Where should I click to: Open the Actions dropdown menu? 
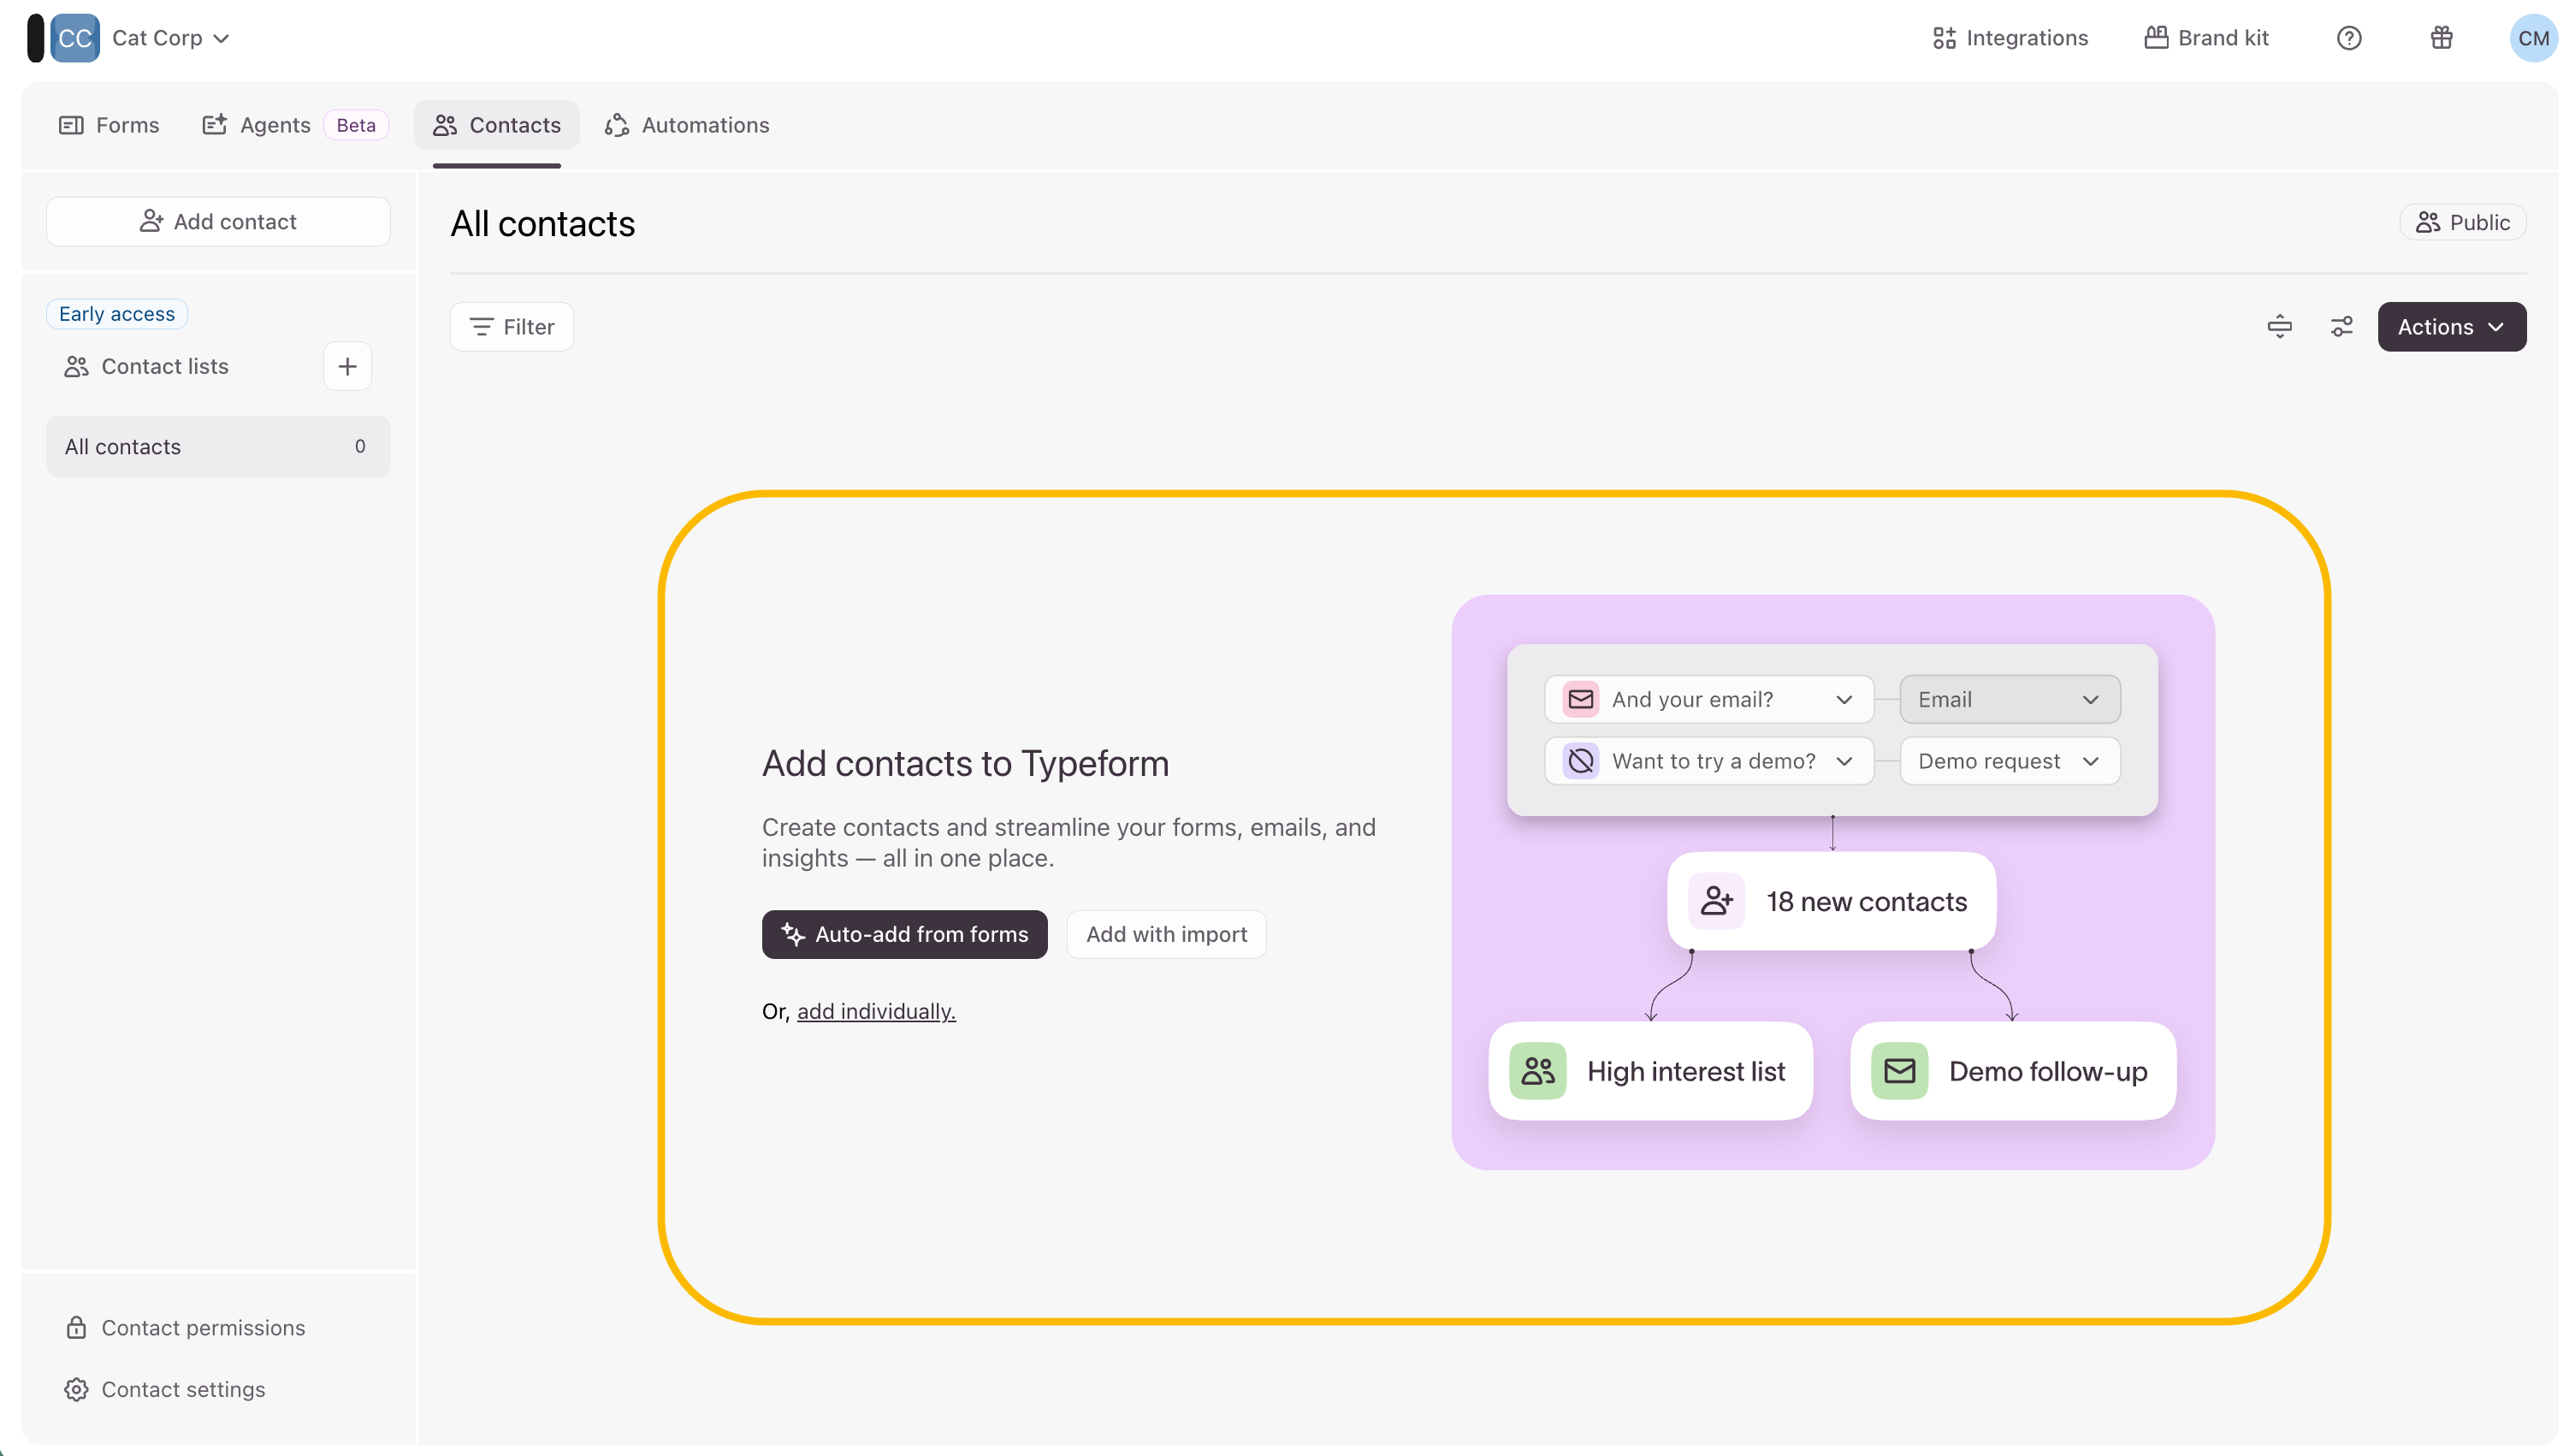tap(2451, 327)
